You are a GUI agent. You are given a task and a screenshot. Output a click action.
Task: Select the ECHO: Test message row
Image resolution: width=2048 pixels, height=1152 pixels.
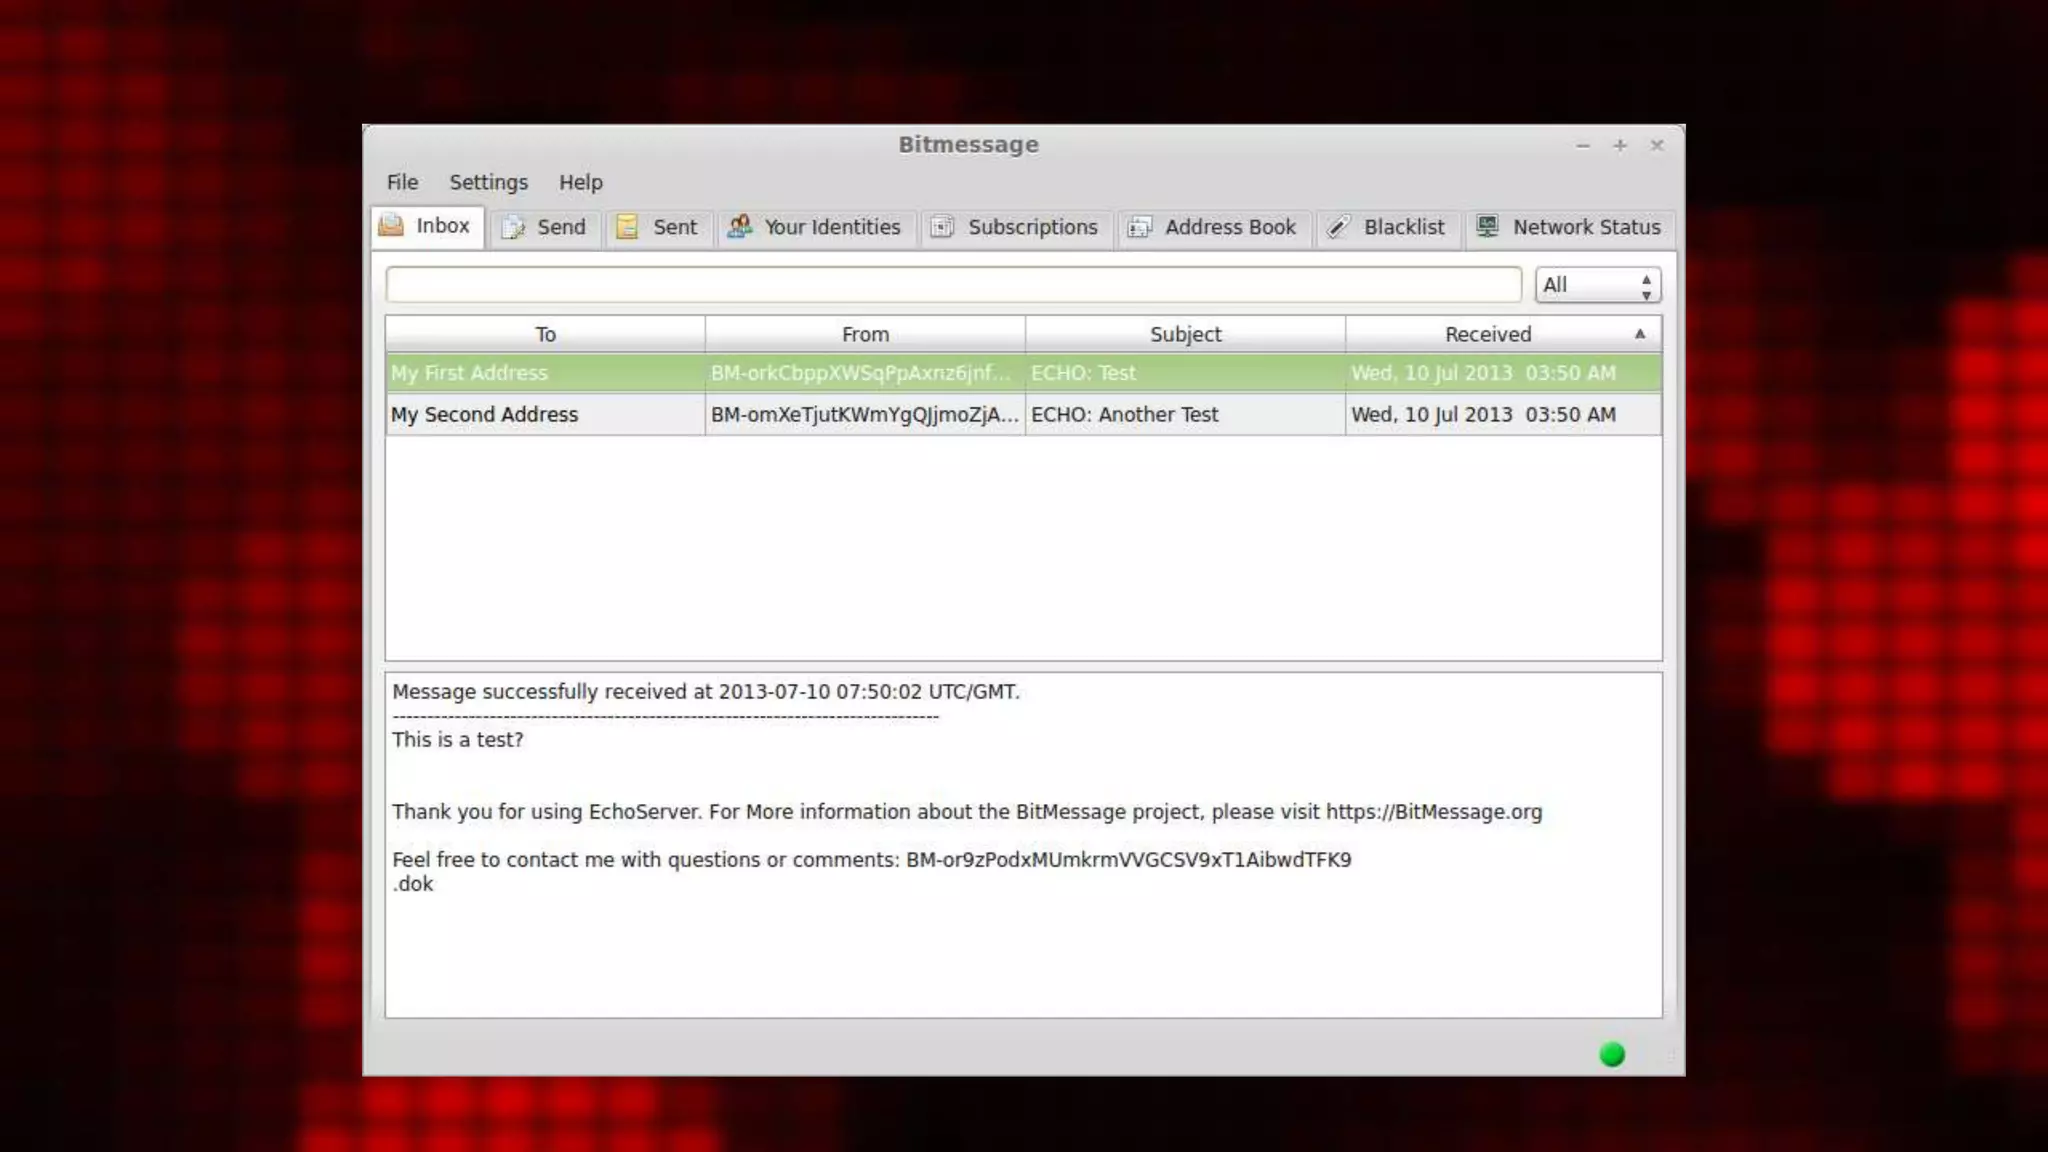tap(1083, 373)
